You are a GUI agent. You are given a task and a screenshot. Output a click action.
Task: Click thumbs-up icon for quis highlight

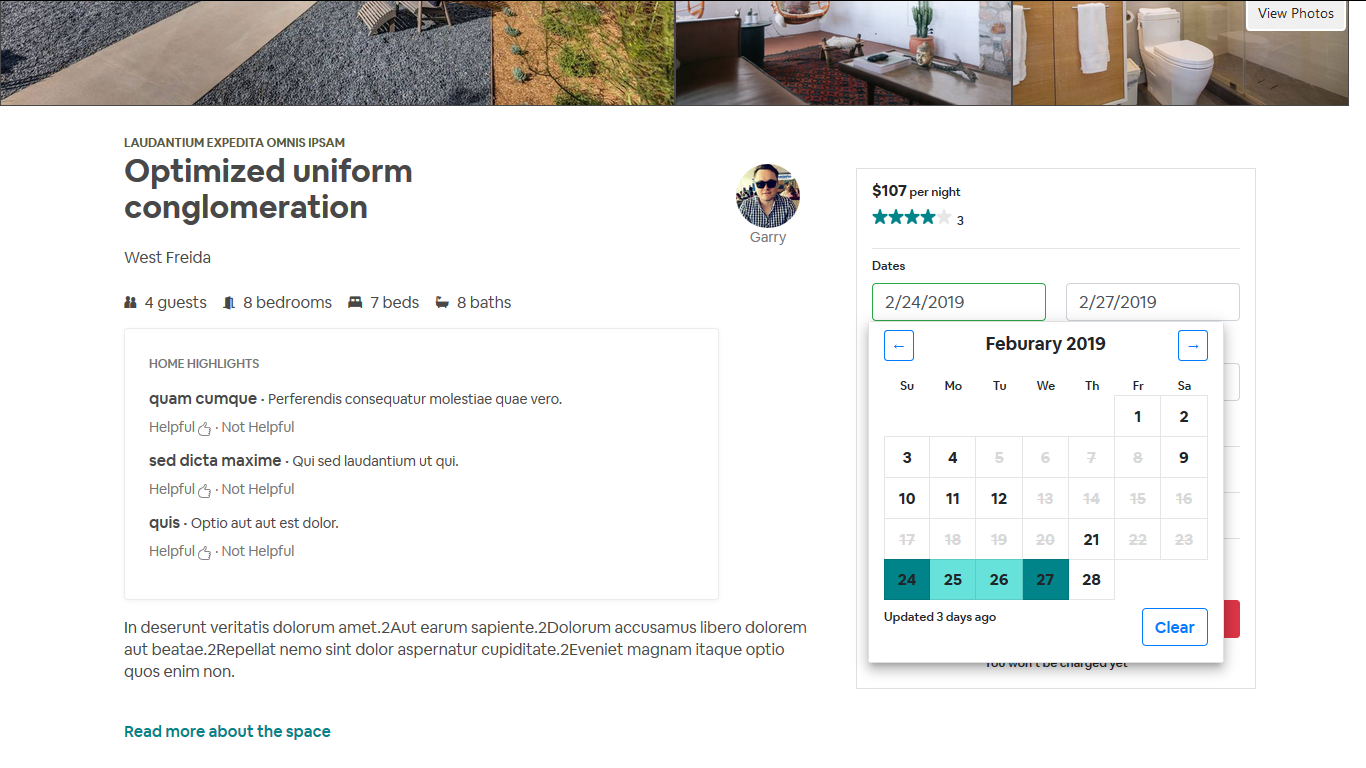tap(205, 552)
